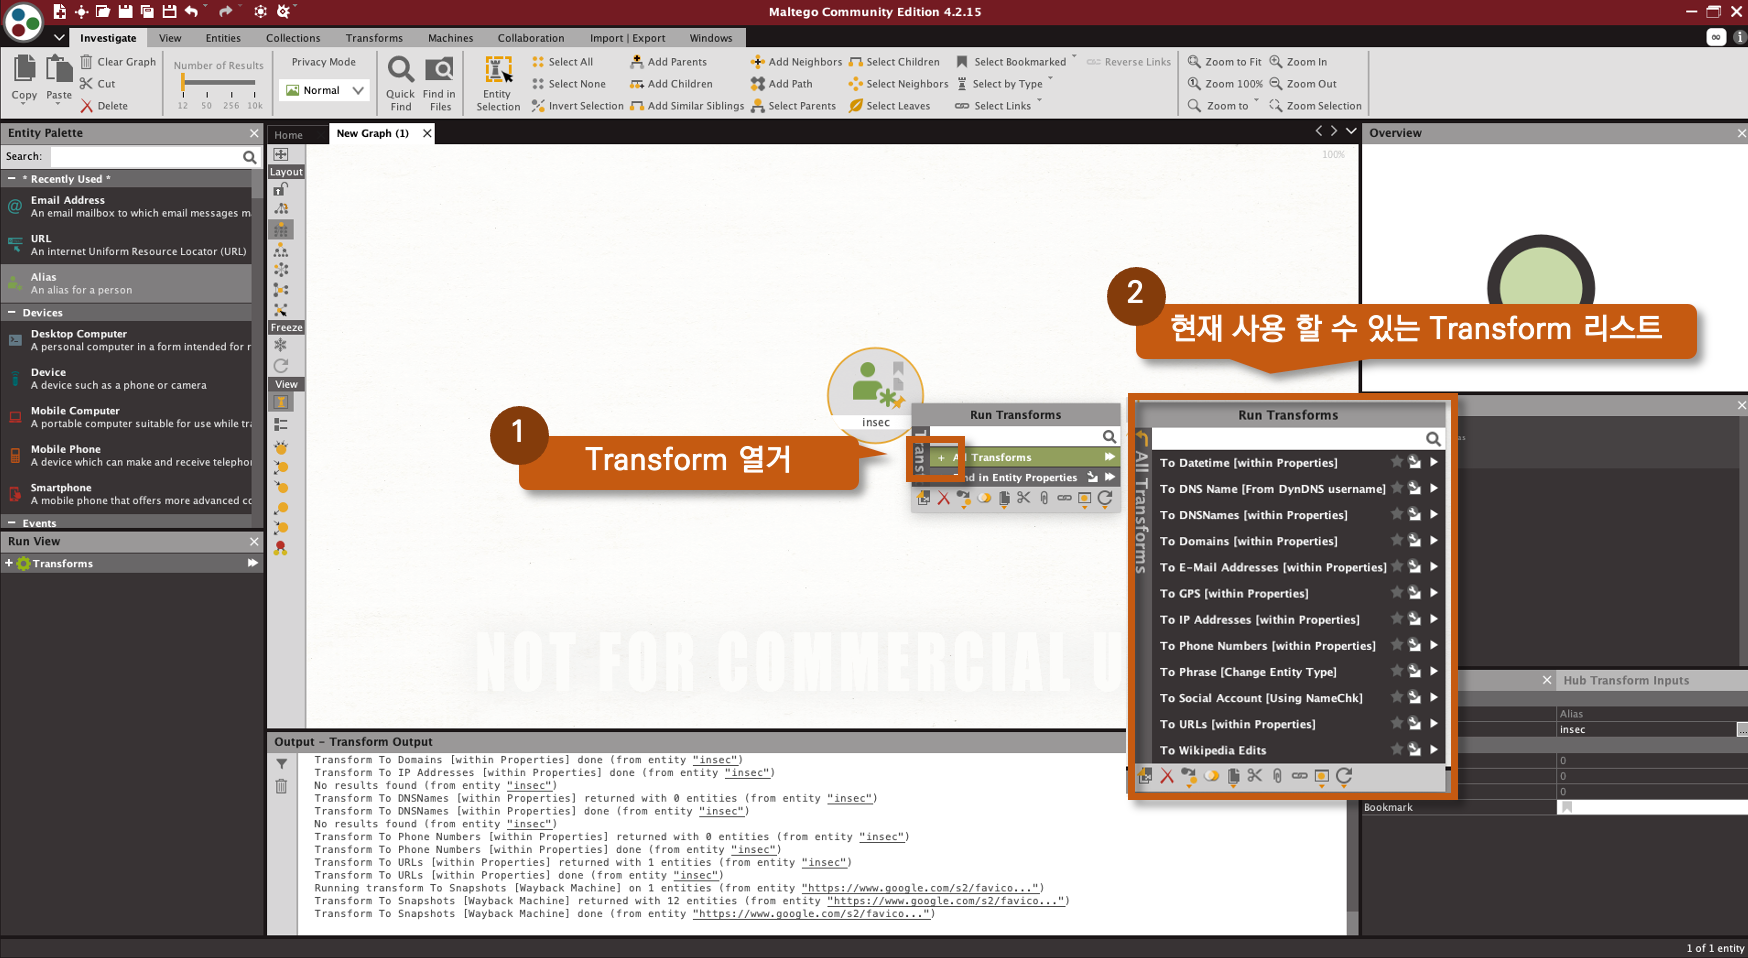
Task: Open the Transforms ribbon tab
Action: [374, 38]
